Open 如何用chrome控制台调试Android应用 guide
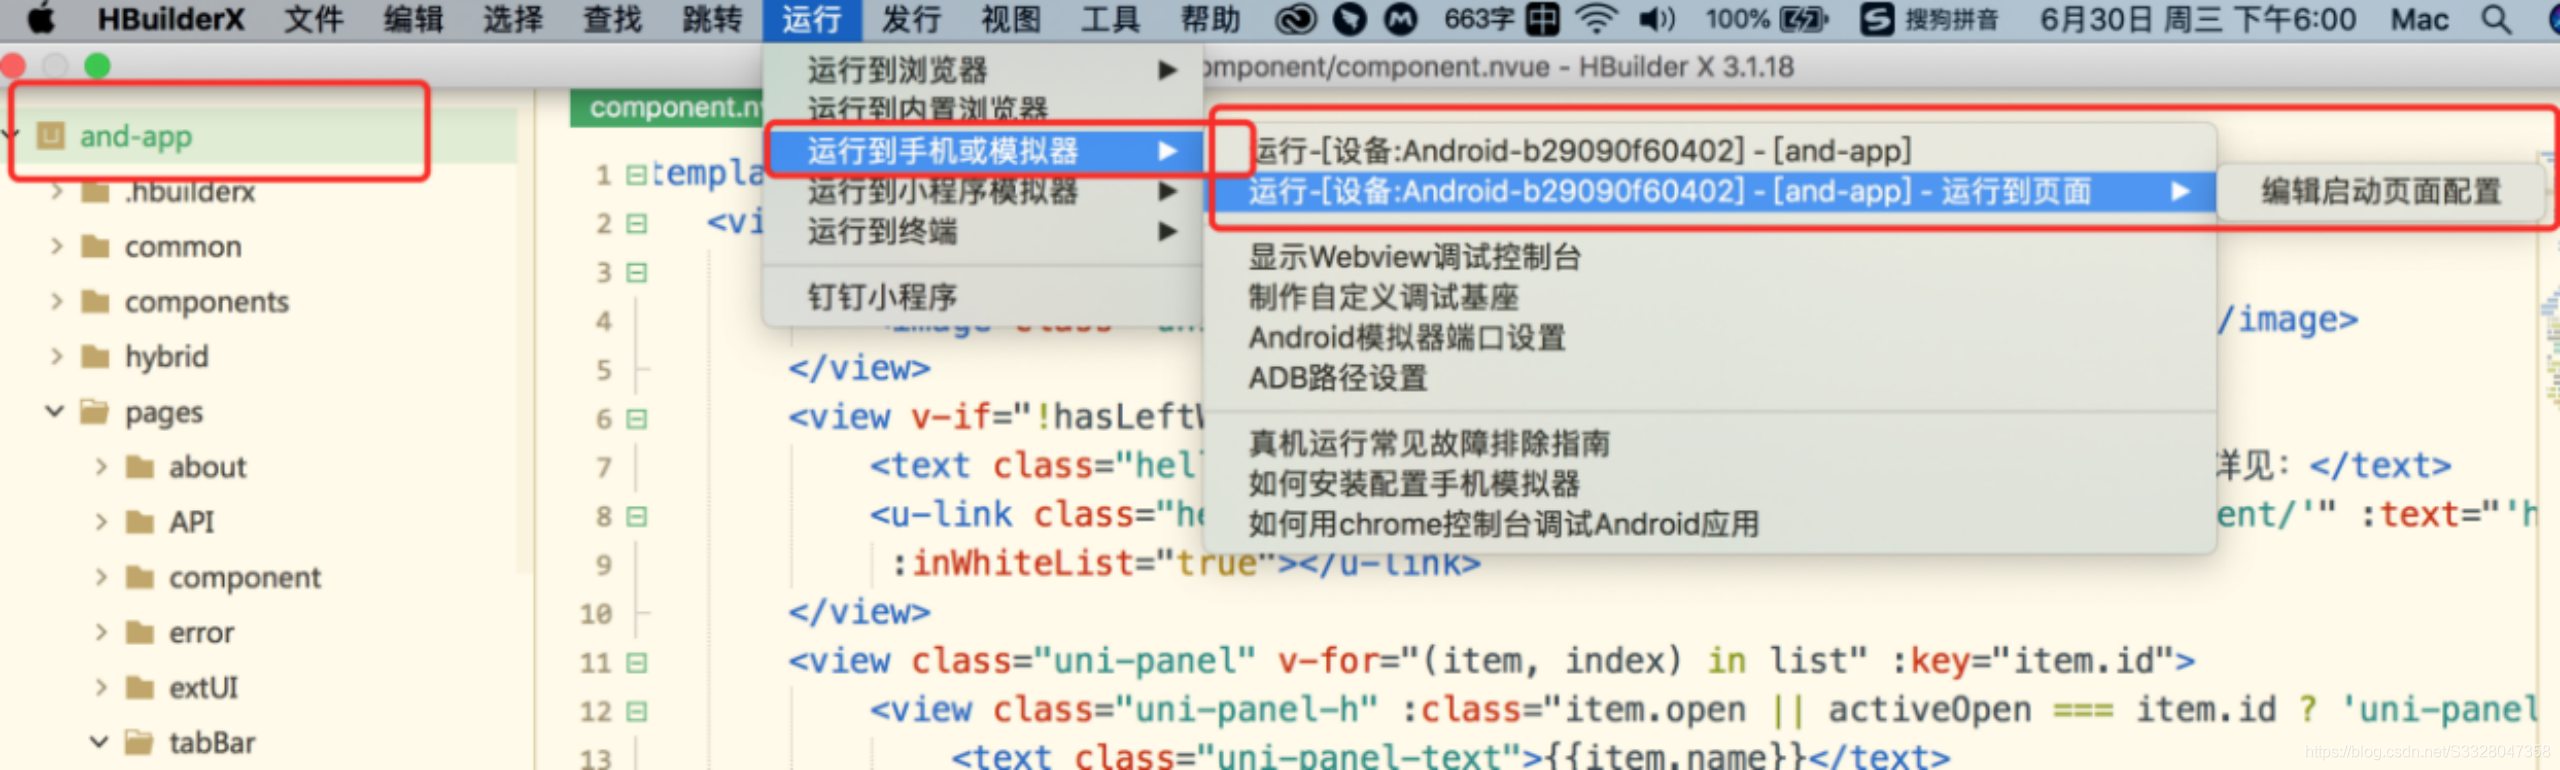This screenshot has height=770, width=2560. (x=1710, y=524)
